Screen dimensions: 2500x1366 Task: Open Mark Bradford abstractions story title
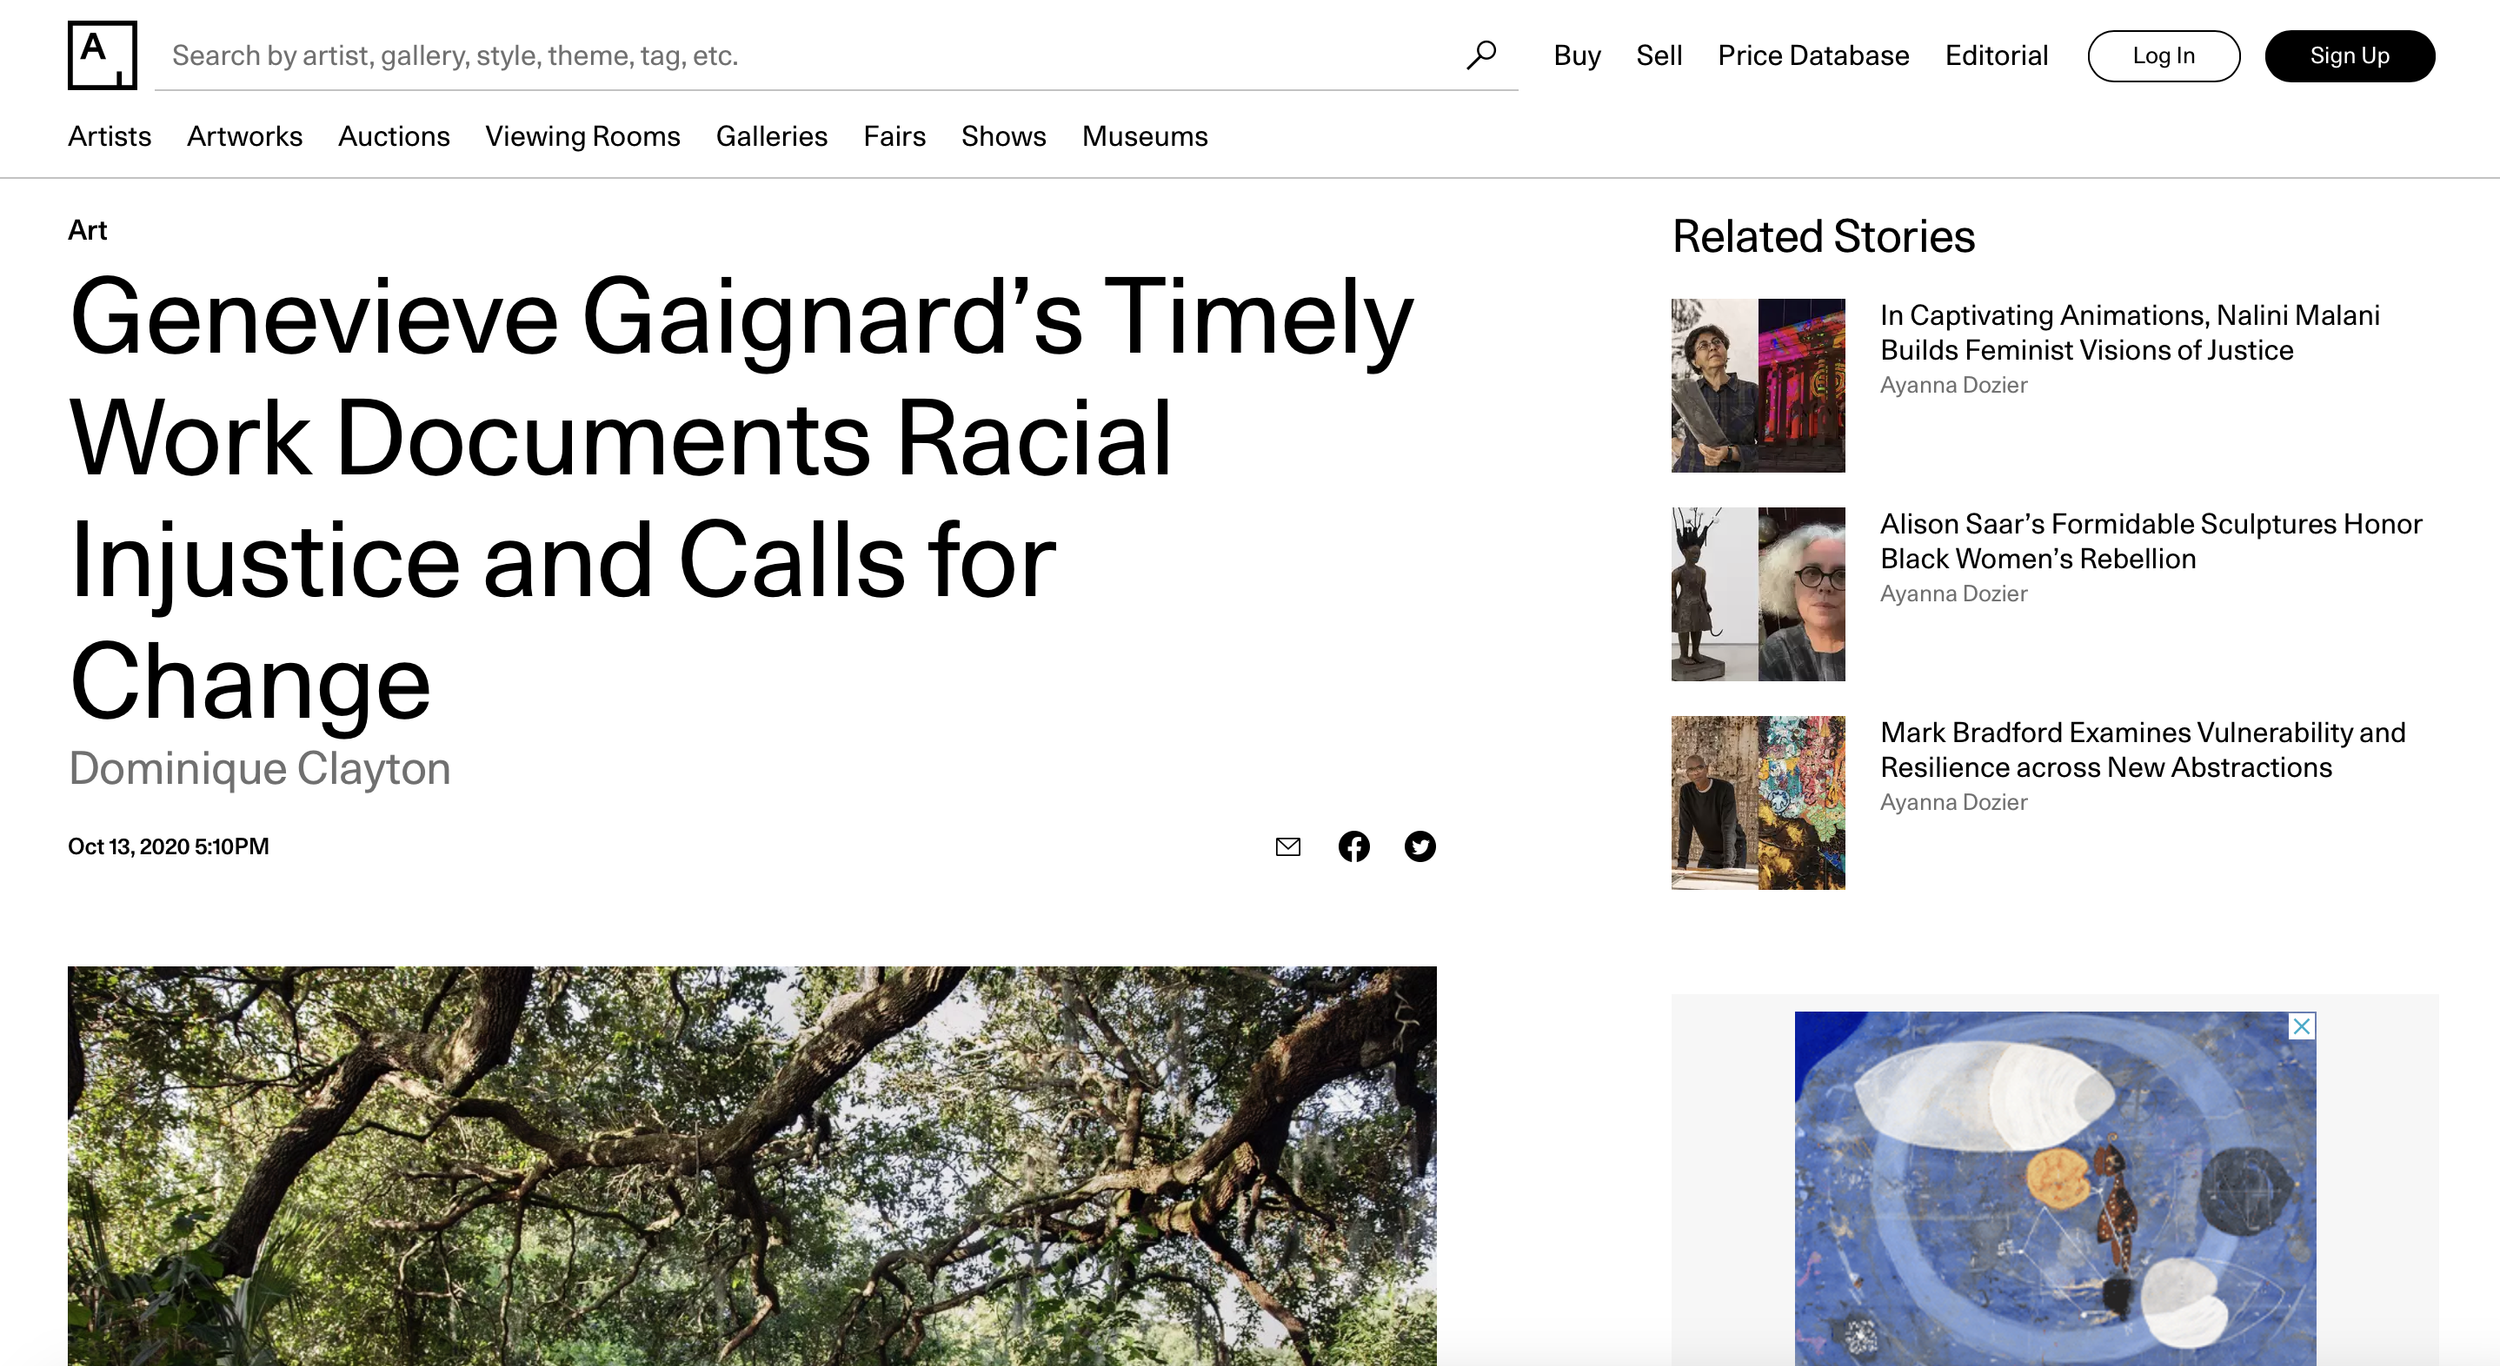(x=2143, y=750)
